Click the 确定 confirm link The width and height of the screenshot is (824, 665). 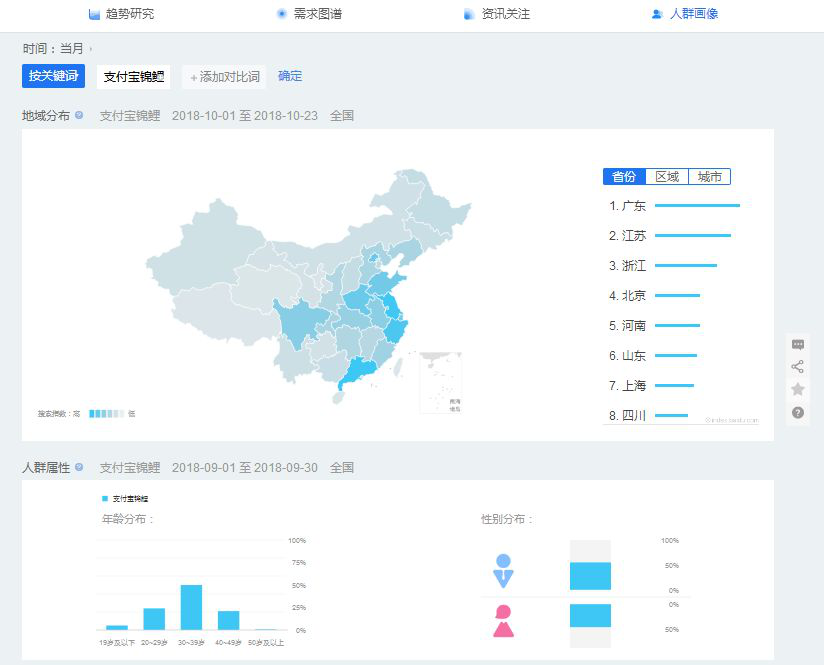290,76
